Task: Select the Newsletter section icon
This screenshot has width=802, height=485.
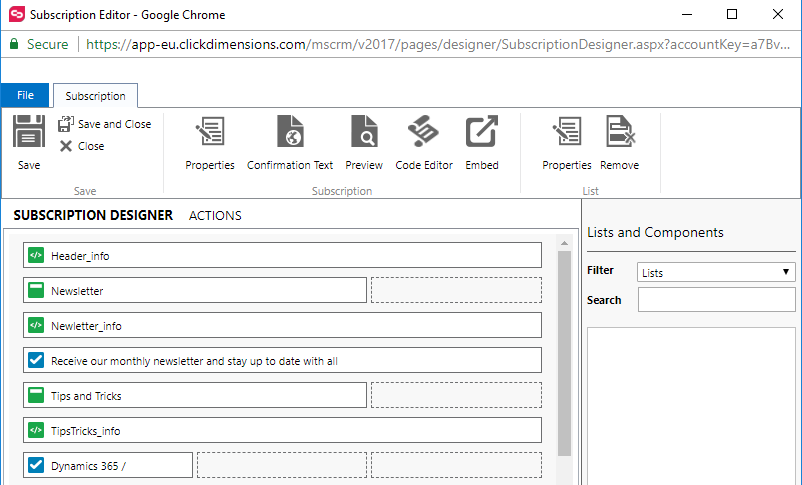Action: coord(36,290)
